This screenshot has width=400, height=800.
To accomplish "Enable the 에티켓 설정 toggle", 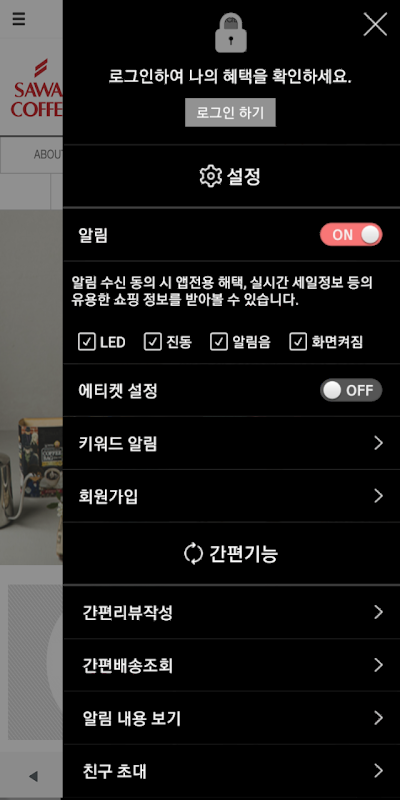I will coord(351,390).
